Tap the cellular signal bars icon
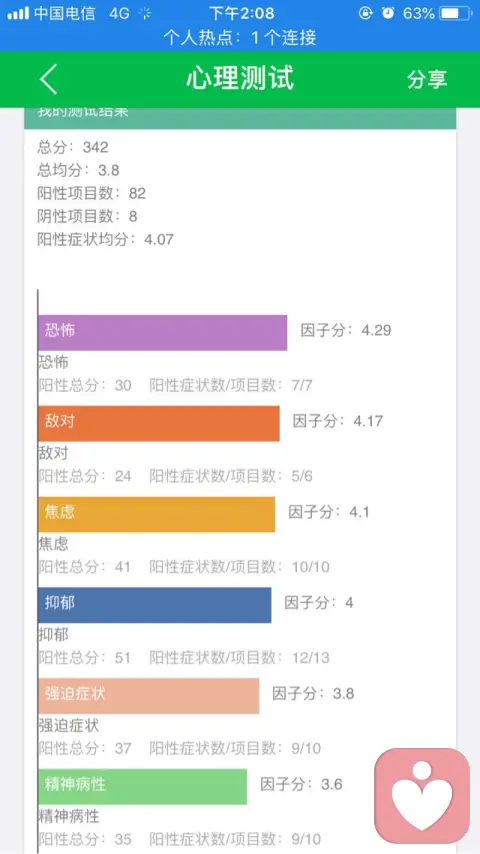Image resolution: width=480 pixels, height=854 pixels. tap(18, 14)
